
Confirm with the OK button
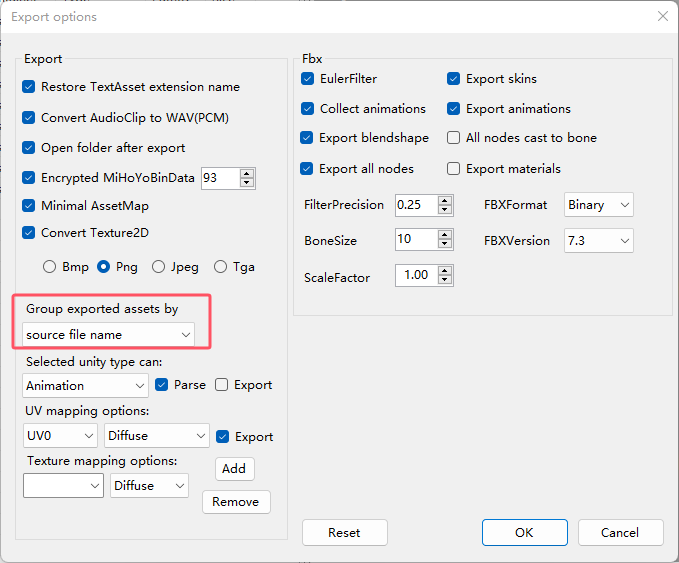[524, 533]
